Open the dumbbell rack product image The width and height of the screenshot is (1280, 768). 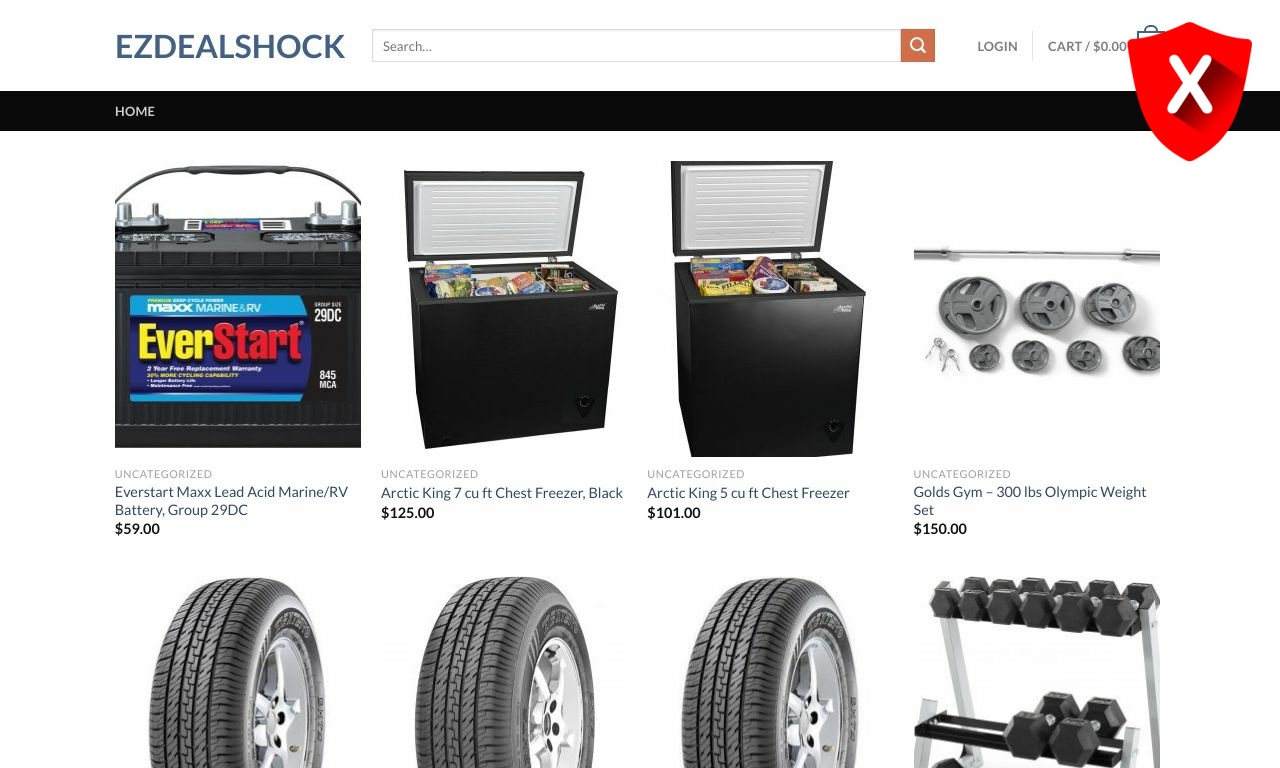pos(1037,672)
